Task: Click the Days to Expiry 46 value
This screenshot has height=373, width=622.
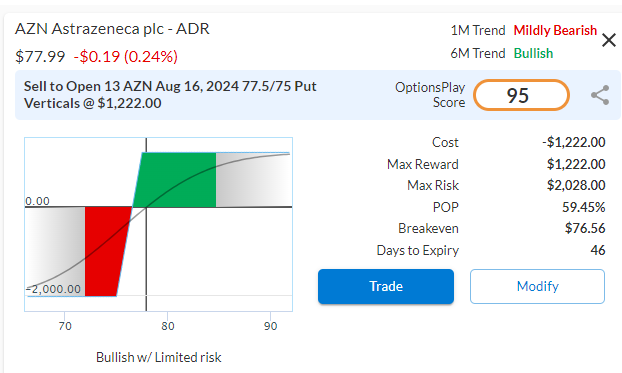Action: pos(598,250)
